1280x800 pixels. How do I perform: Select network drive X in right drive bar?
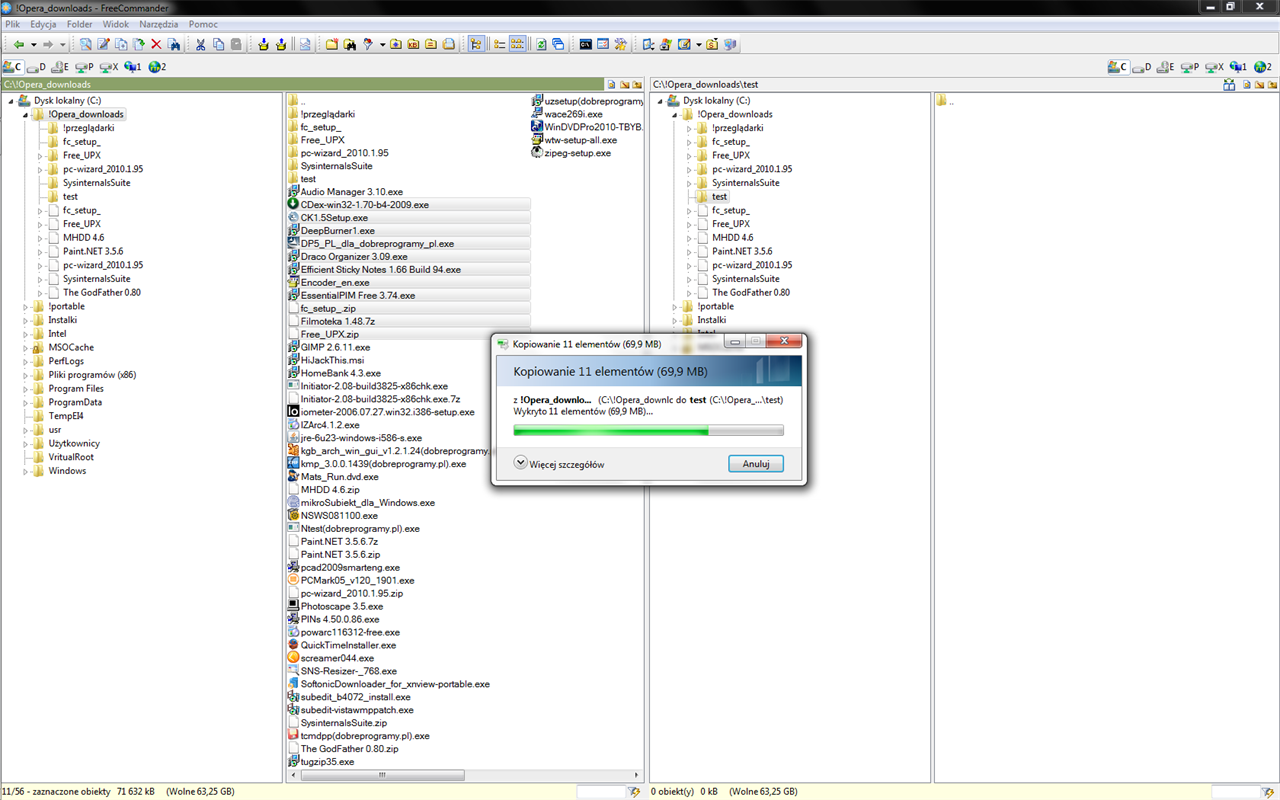1214,67
